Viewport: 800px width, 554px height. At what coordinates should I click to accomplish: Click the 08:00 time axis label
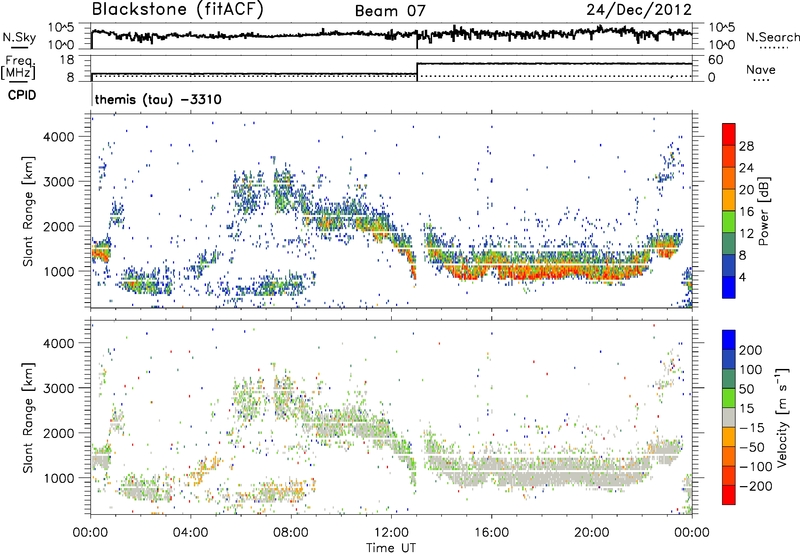291,533
